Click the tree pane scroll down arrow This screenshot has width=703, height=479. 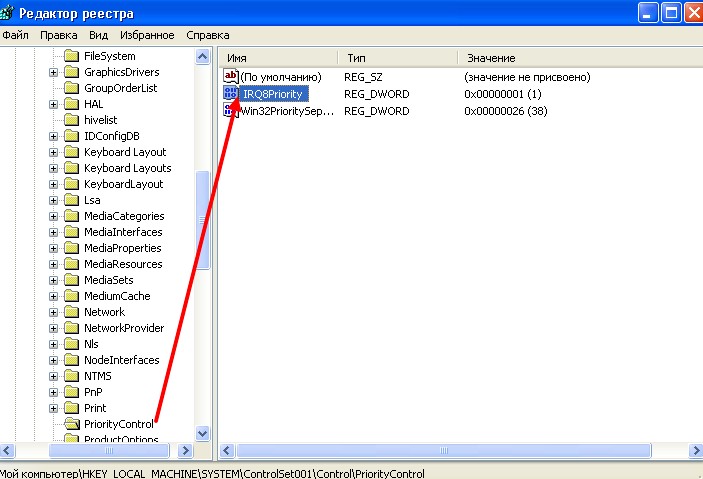coord(203,433)
